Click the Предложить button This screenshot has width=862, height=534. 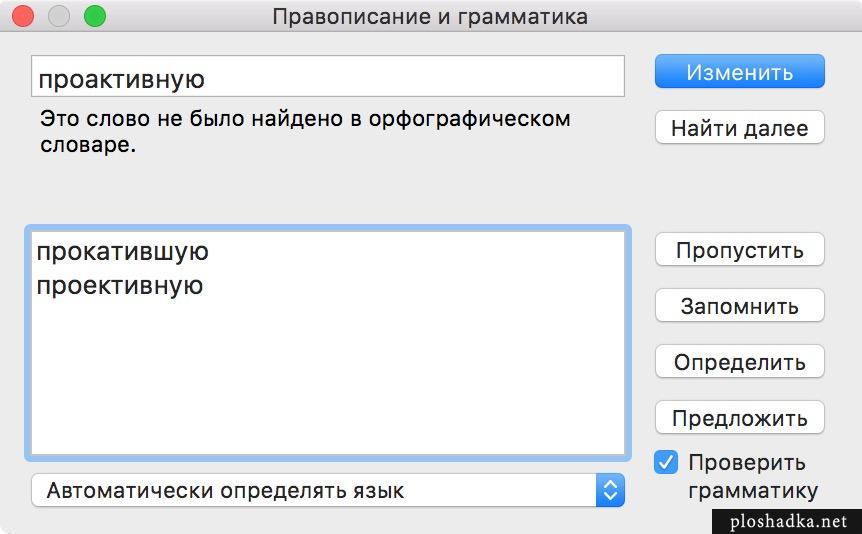tap(739, 418)
